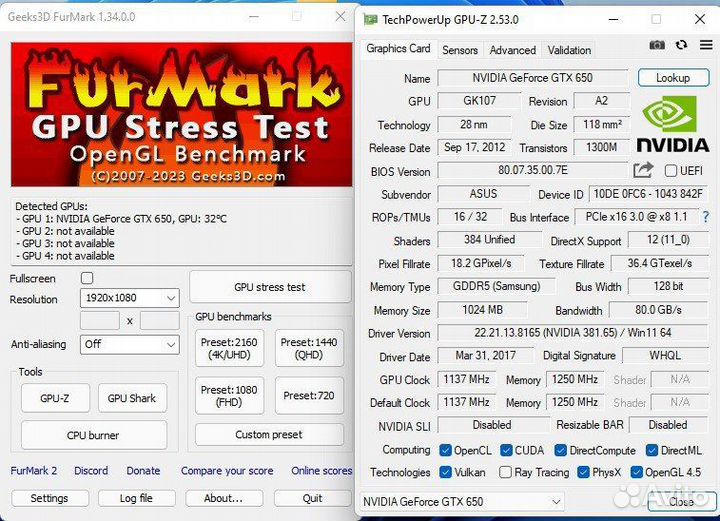Toggle the Fullscreen checkbox in FurMark
This screenshot has width=720, height=521.
87,278
